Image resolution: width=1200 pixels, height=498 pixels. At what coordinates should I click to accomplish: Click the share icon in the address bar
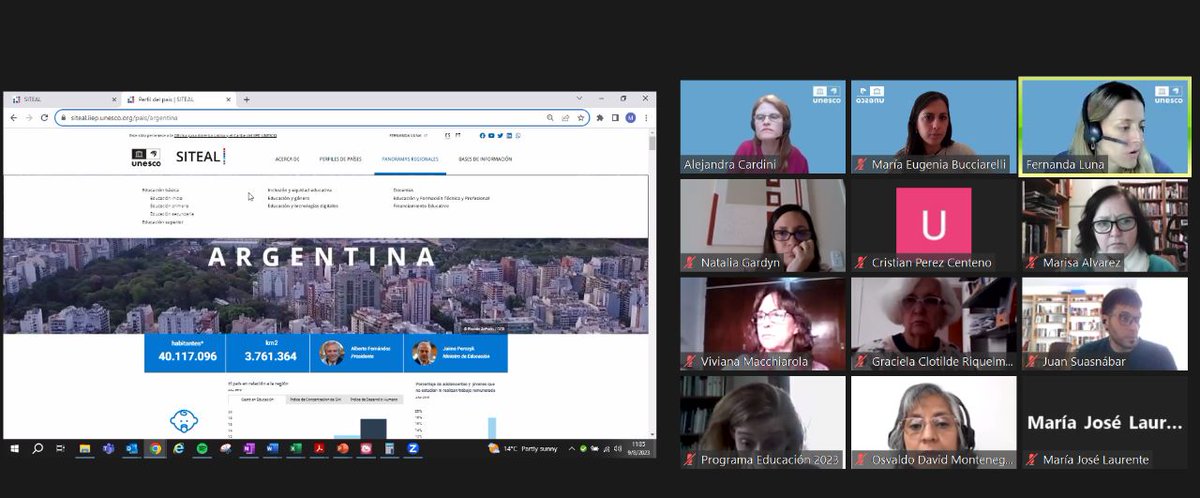point(565,117)
